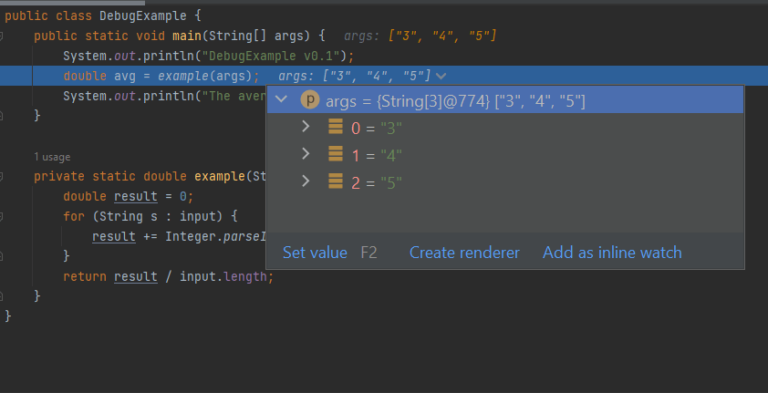Click the fold marker beside the main method
The width and height of the screenshot is (768, 393).
pos(1,36)
